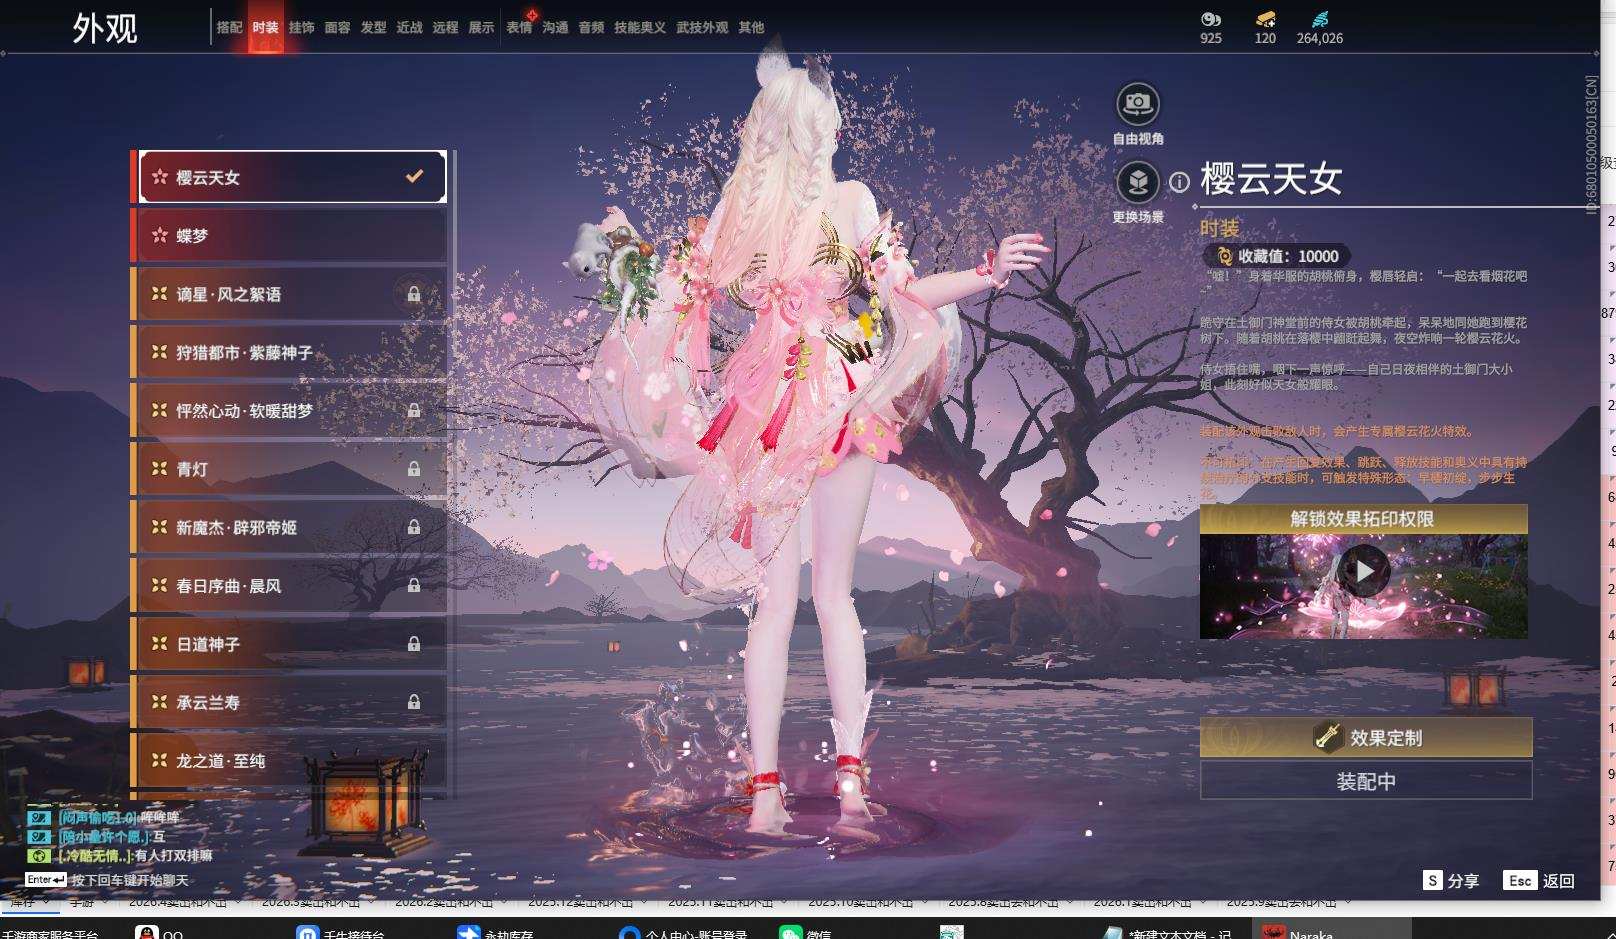This screenshot has height=939, width=1616.
Task: Open the 沟通 tab
Action: 556,28
